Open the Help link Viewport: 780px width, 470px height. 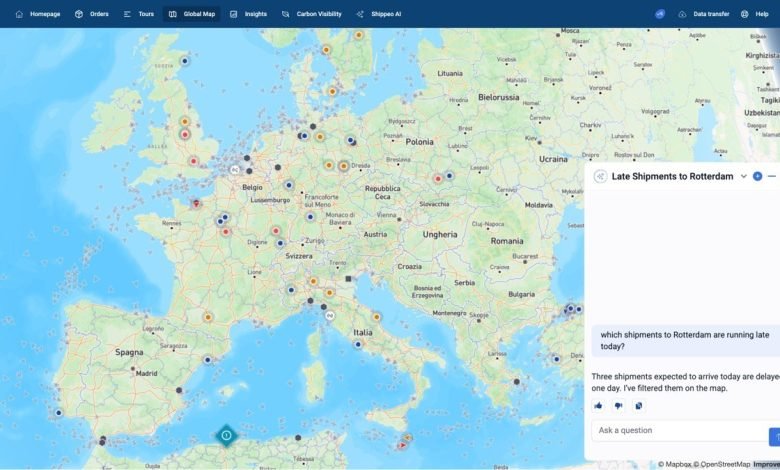[x=755, y=14]
